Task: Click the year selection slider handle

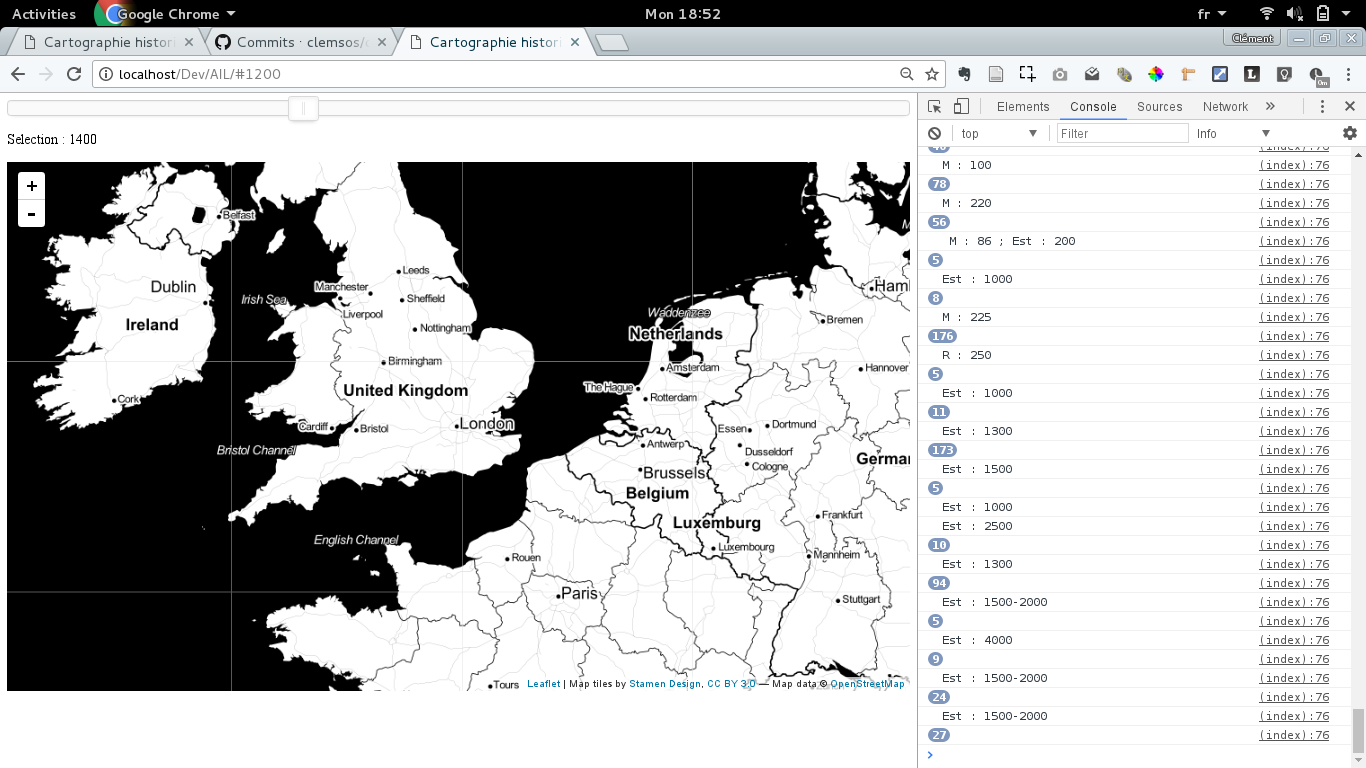Action: pyautogui.click(x=303, y=108)
